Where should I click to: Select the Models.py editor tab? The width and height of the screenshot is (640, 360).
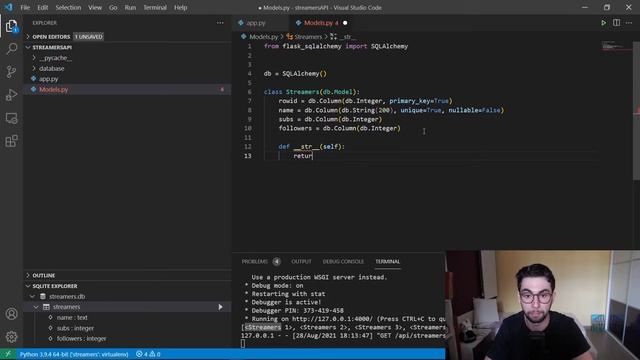click(x=321, y=23)
